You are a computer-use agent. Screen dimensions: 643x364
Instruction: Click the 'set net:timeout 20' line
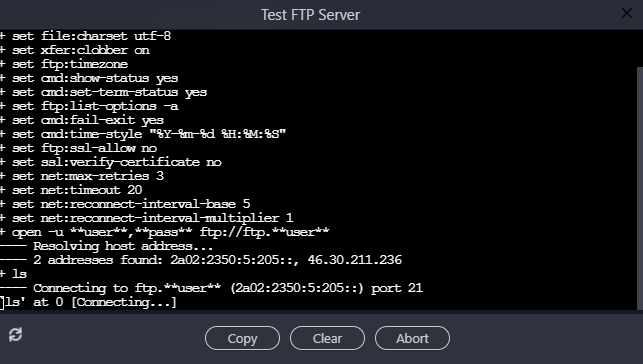[x=71, y=190]
